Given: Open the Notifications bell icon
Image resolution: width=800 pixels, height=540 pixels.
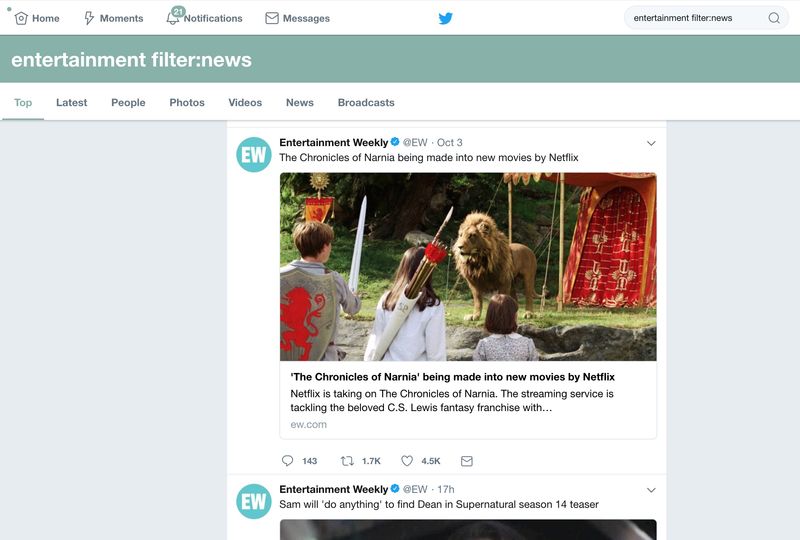Looking at the screenshot, I should click(172, 19).
